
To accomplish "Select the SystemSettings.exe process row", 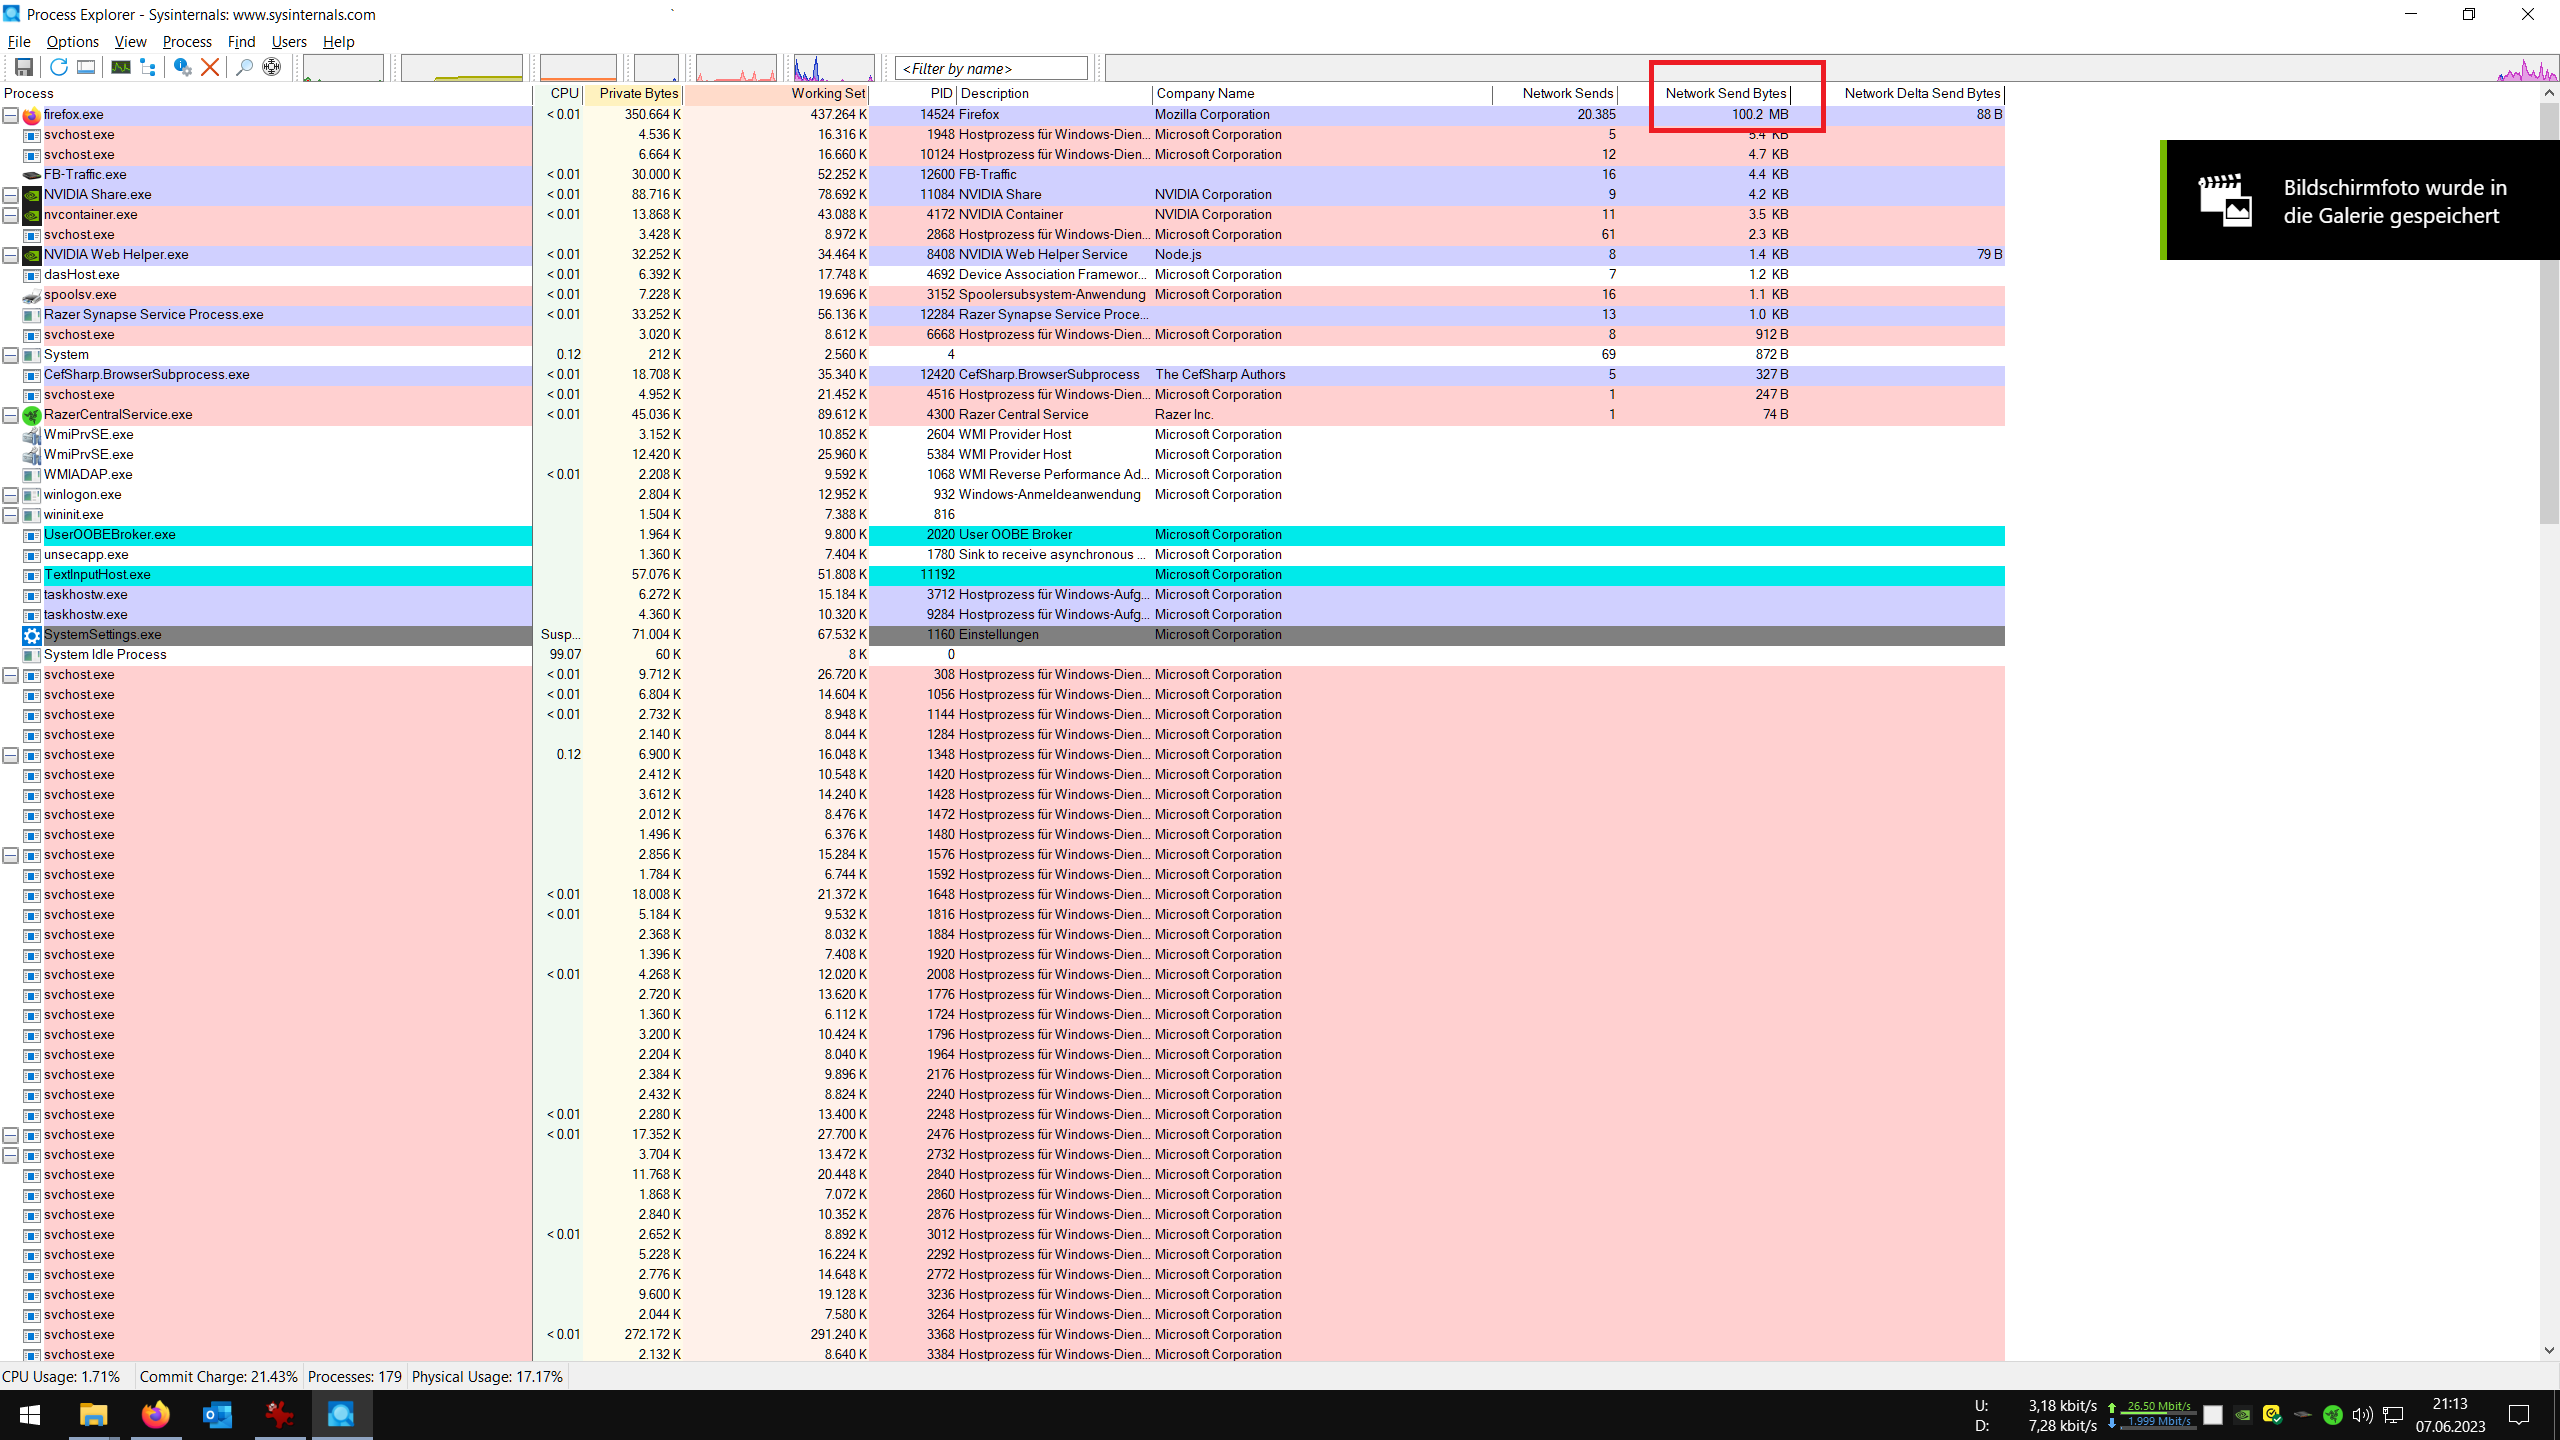I will [102, 635].
